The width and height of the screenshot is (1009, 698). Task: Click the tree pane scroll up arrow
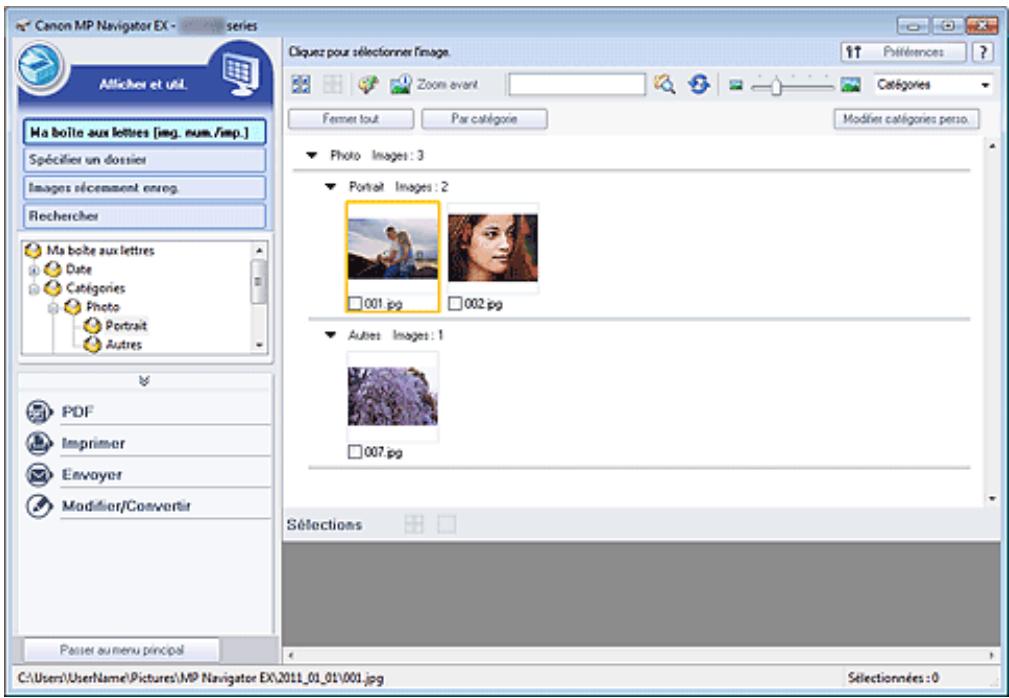pyautogui.click(x=259, y=250)
